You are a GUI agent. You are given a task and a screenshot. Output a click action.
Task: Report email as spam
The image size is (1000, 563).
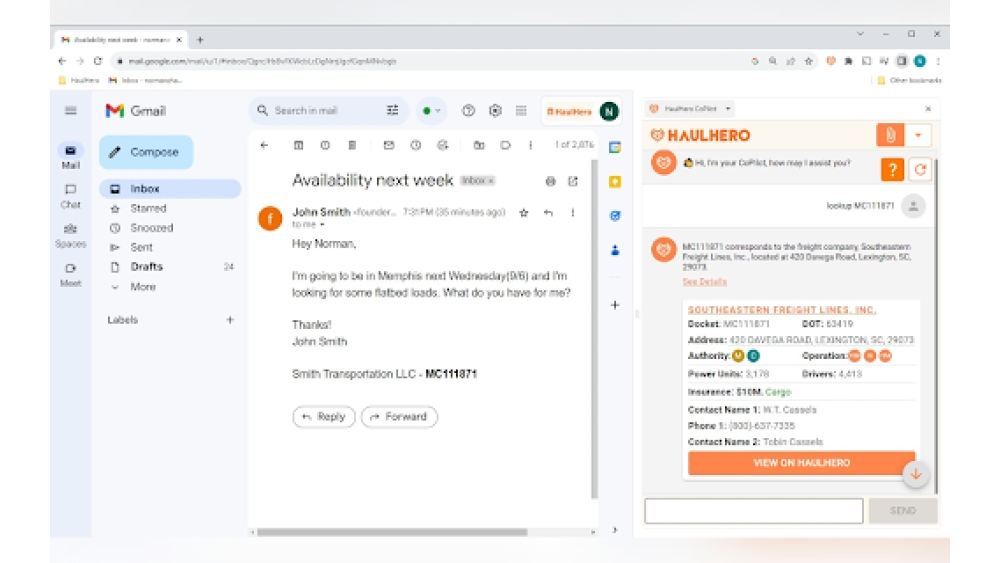[x=325, y=145]
